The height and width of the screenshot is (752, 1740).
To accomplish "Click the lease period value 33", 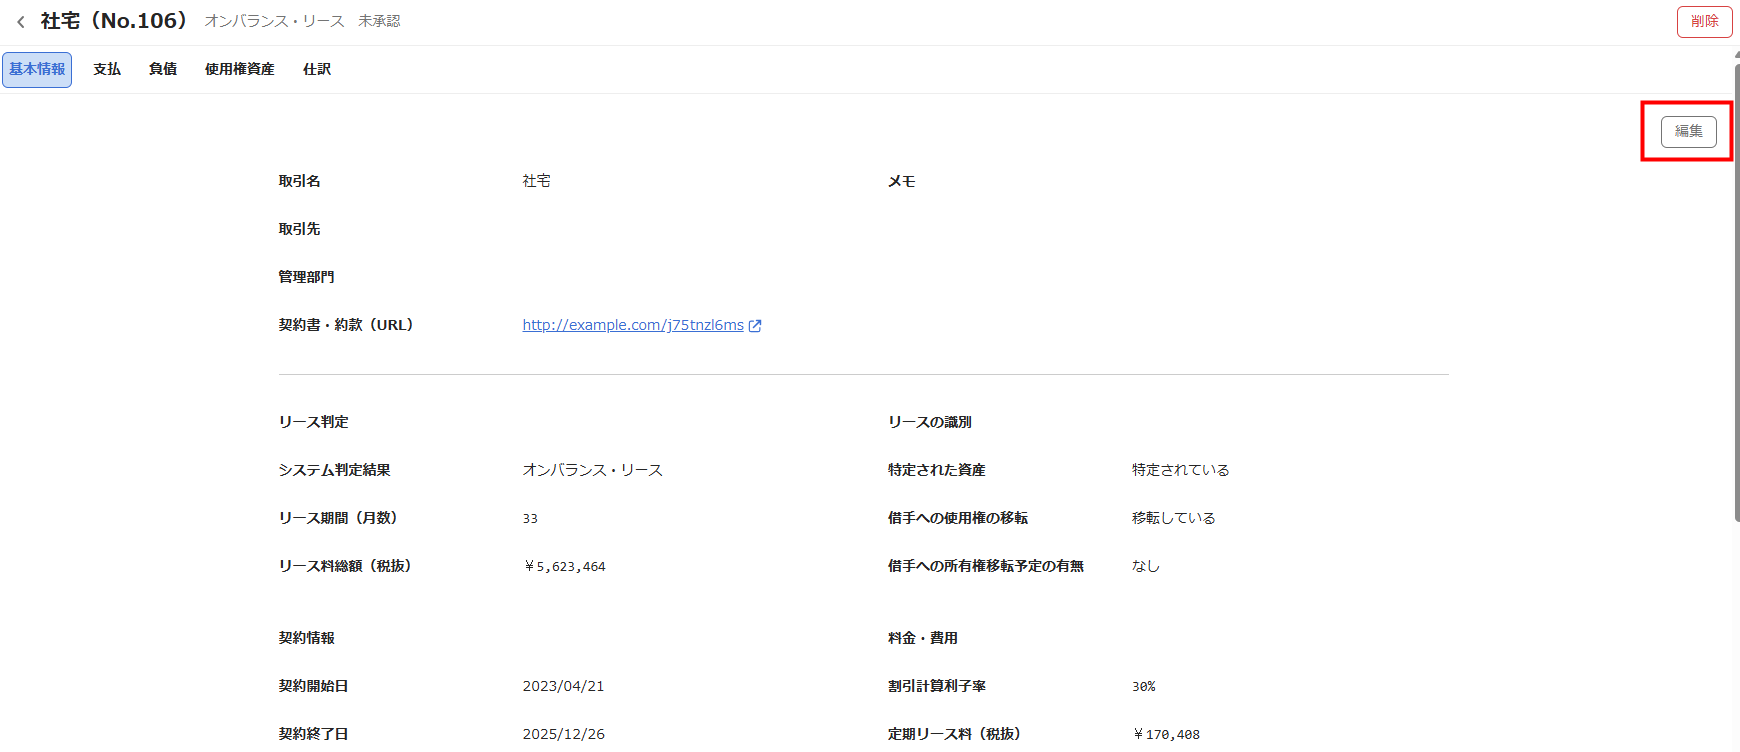I will click(530, 519).
